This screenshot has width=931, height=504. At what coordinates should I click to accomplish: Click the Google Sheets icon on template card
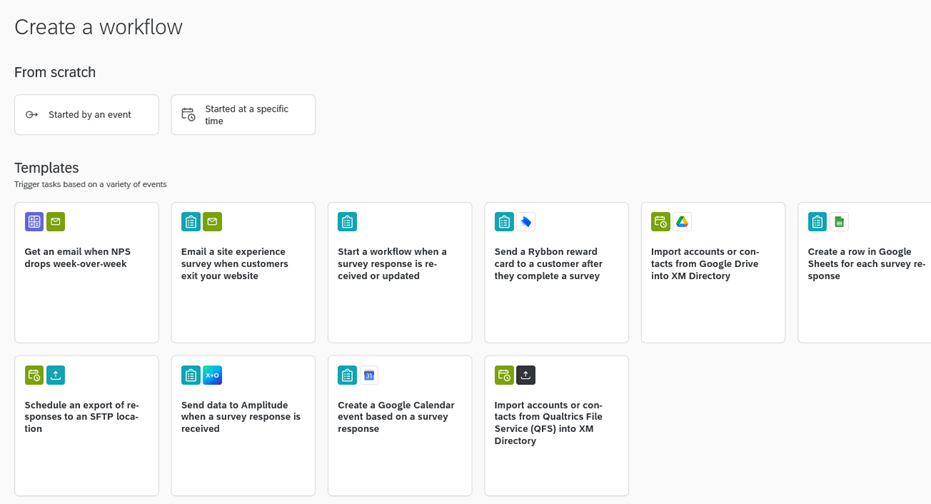(x=839, y=222)
